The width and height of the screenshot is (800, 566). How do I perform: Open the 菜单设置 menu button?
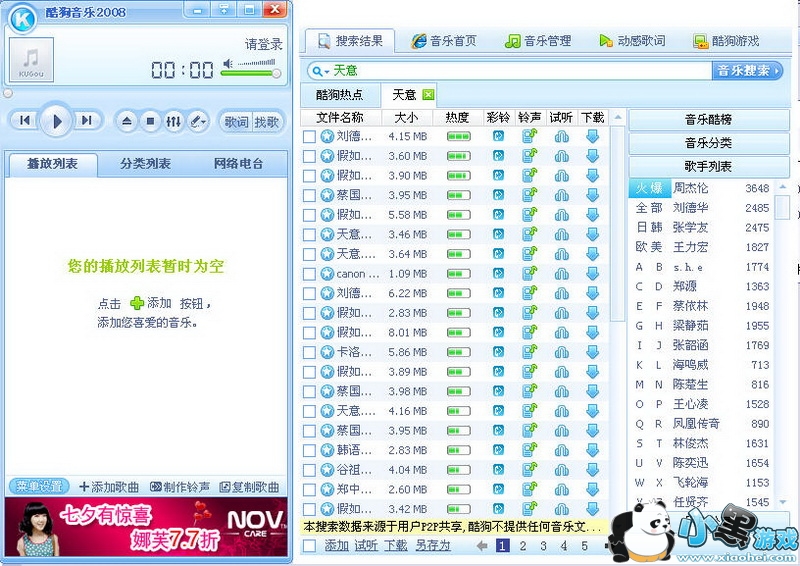point(39,486)
